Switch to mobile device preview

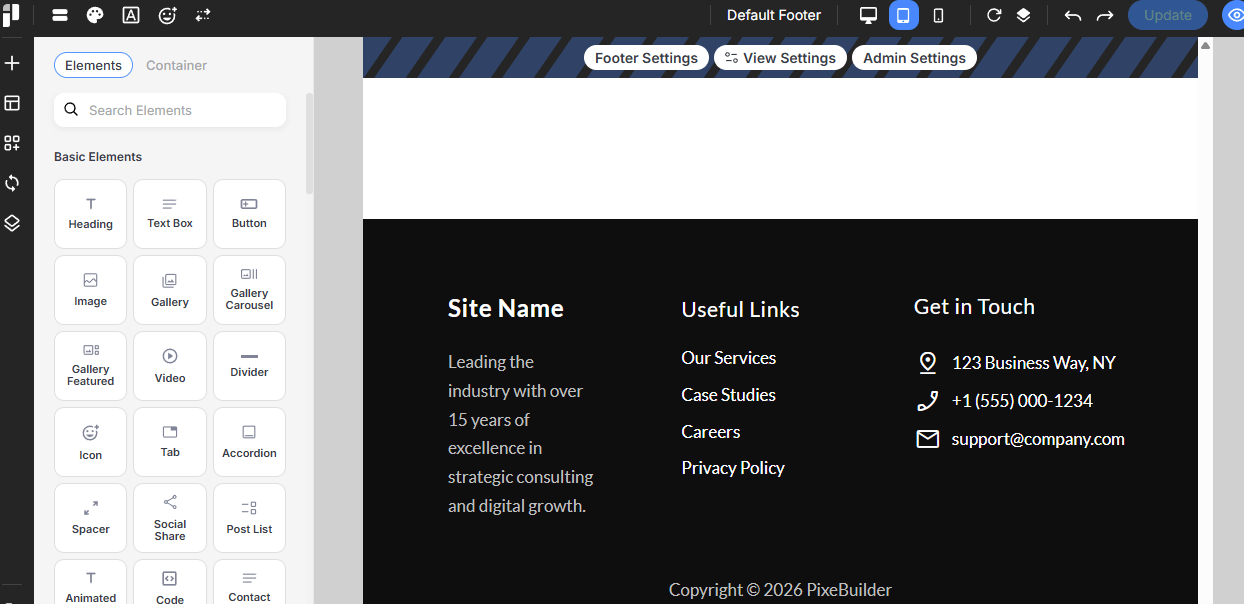[x=938, y=15]
